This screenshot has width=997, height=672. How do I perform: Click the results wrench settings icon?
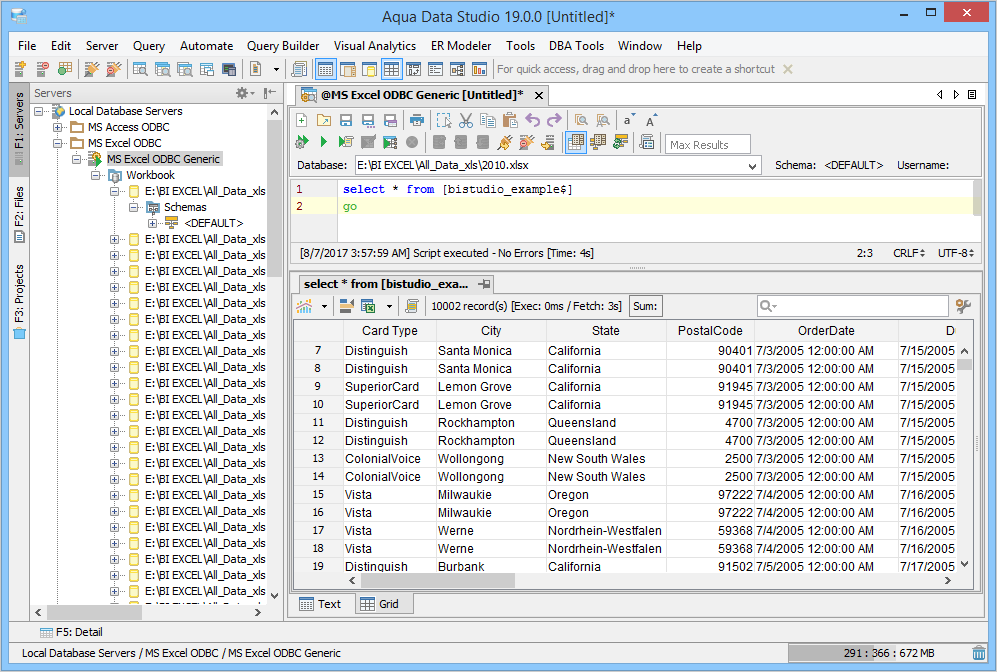pos(964,306)
